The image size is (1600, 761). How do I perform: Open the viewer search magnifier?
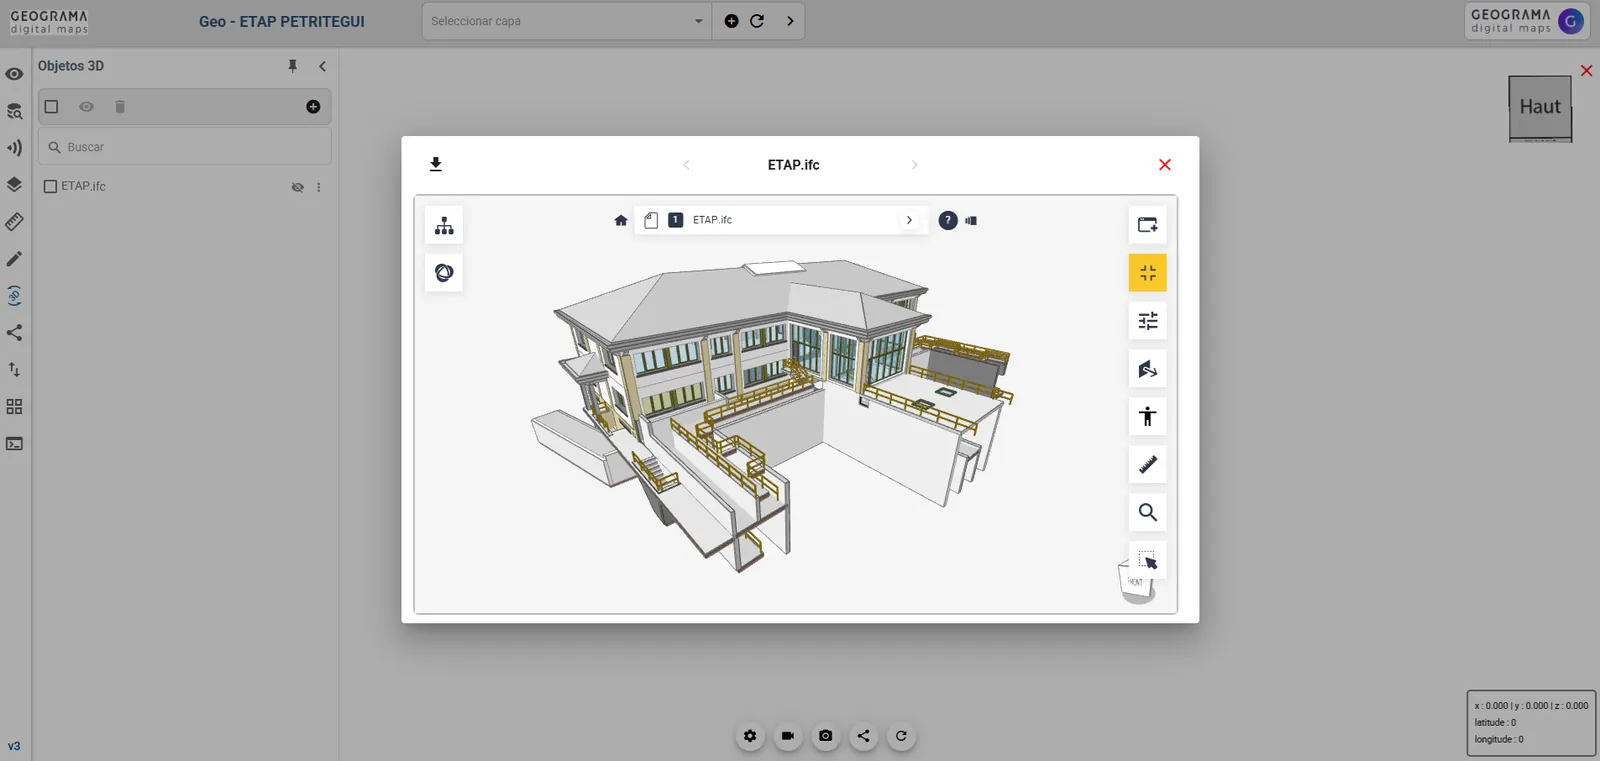click(1148, 512)
